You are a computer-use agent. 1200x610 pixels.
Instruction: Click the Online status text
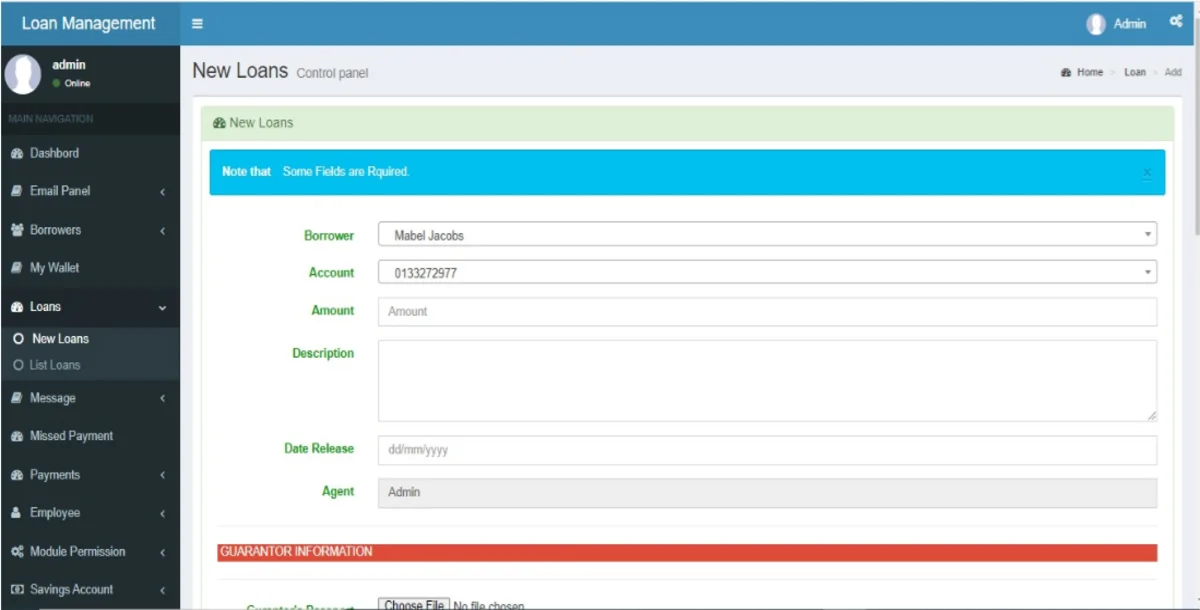(77, 84)
